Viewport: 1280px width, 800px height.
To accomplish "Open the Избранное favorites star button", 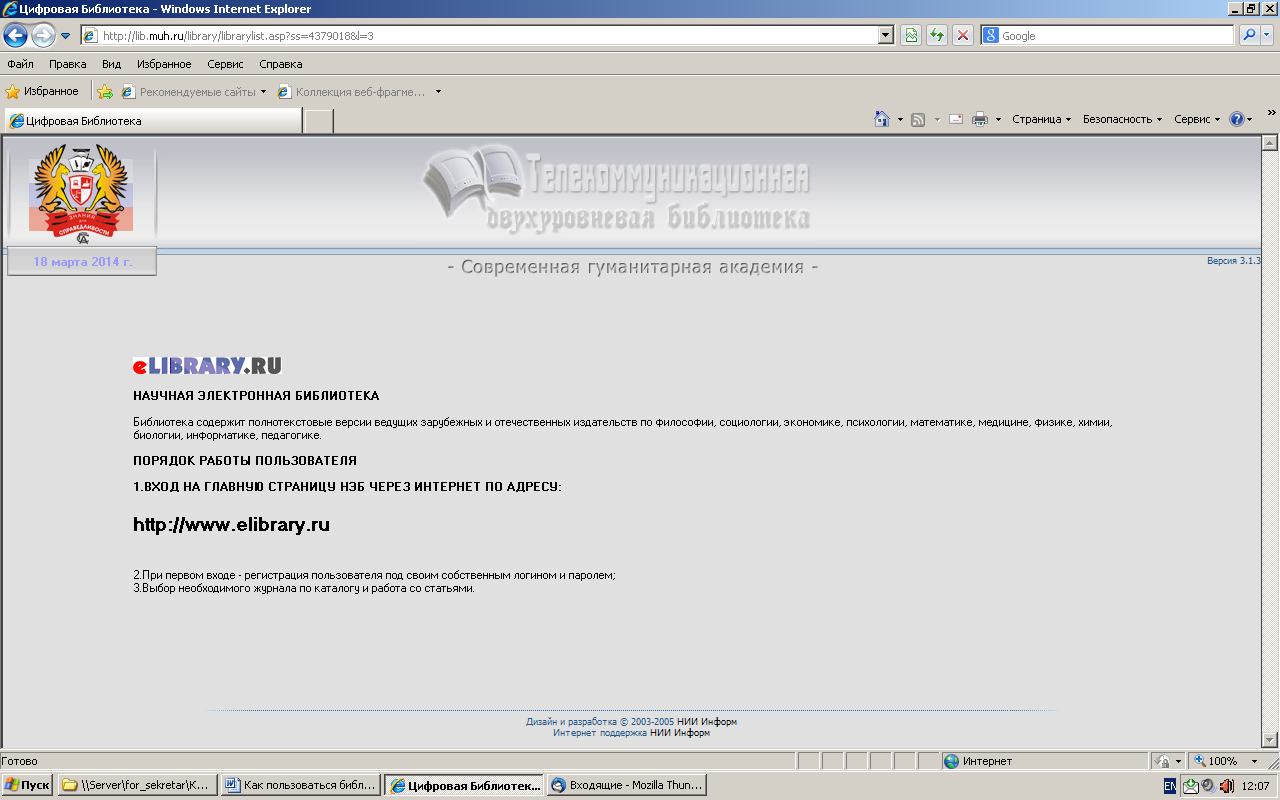I will [42, 91].
